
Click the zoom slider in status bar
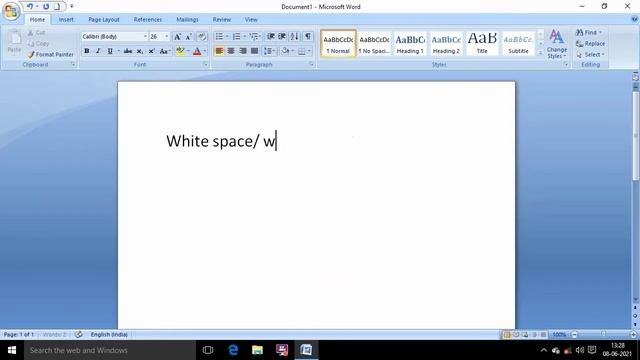[x=603, y=334]
